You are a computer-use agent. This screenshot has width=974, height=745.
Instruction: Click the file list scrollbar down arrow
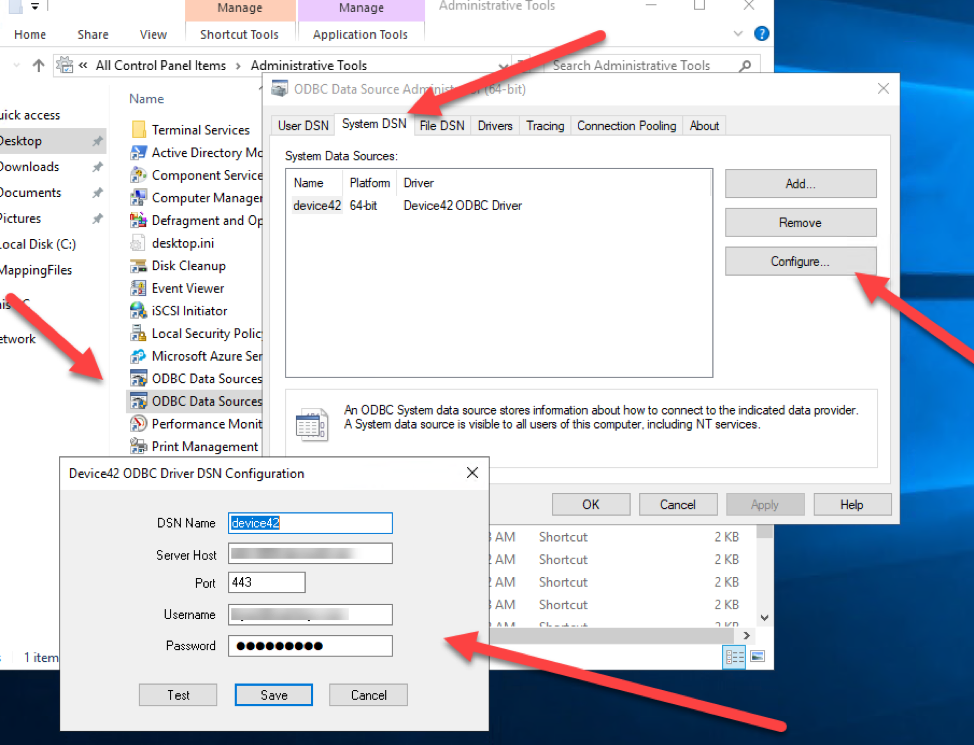pyautogui.click(x=765, y=619)
